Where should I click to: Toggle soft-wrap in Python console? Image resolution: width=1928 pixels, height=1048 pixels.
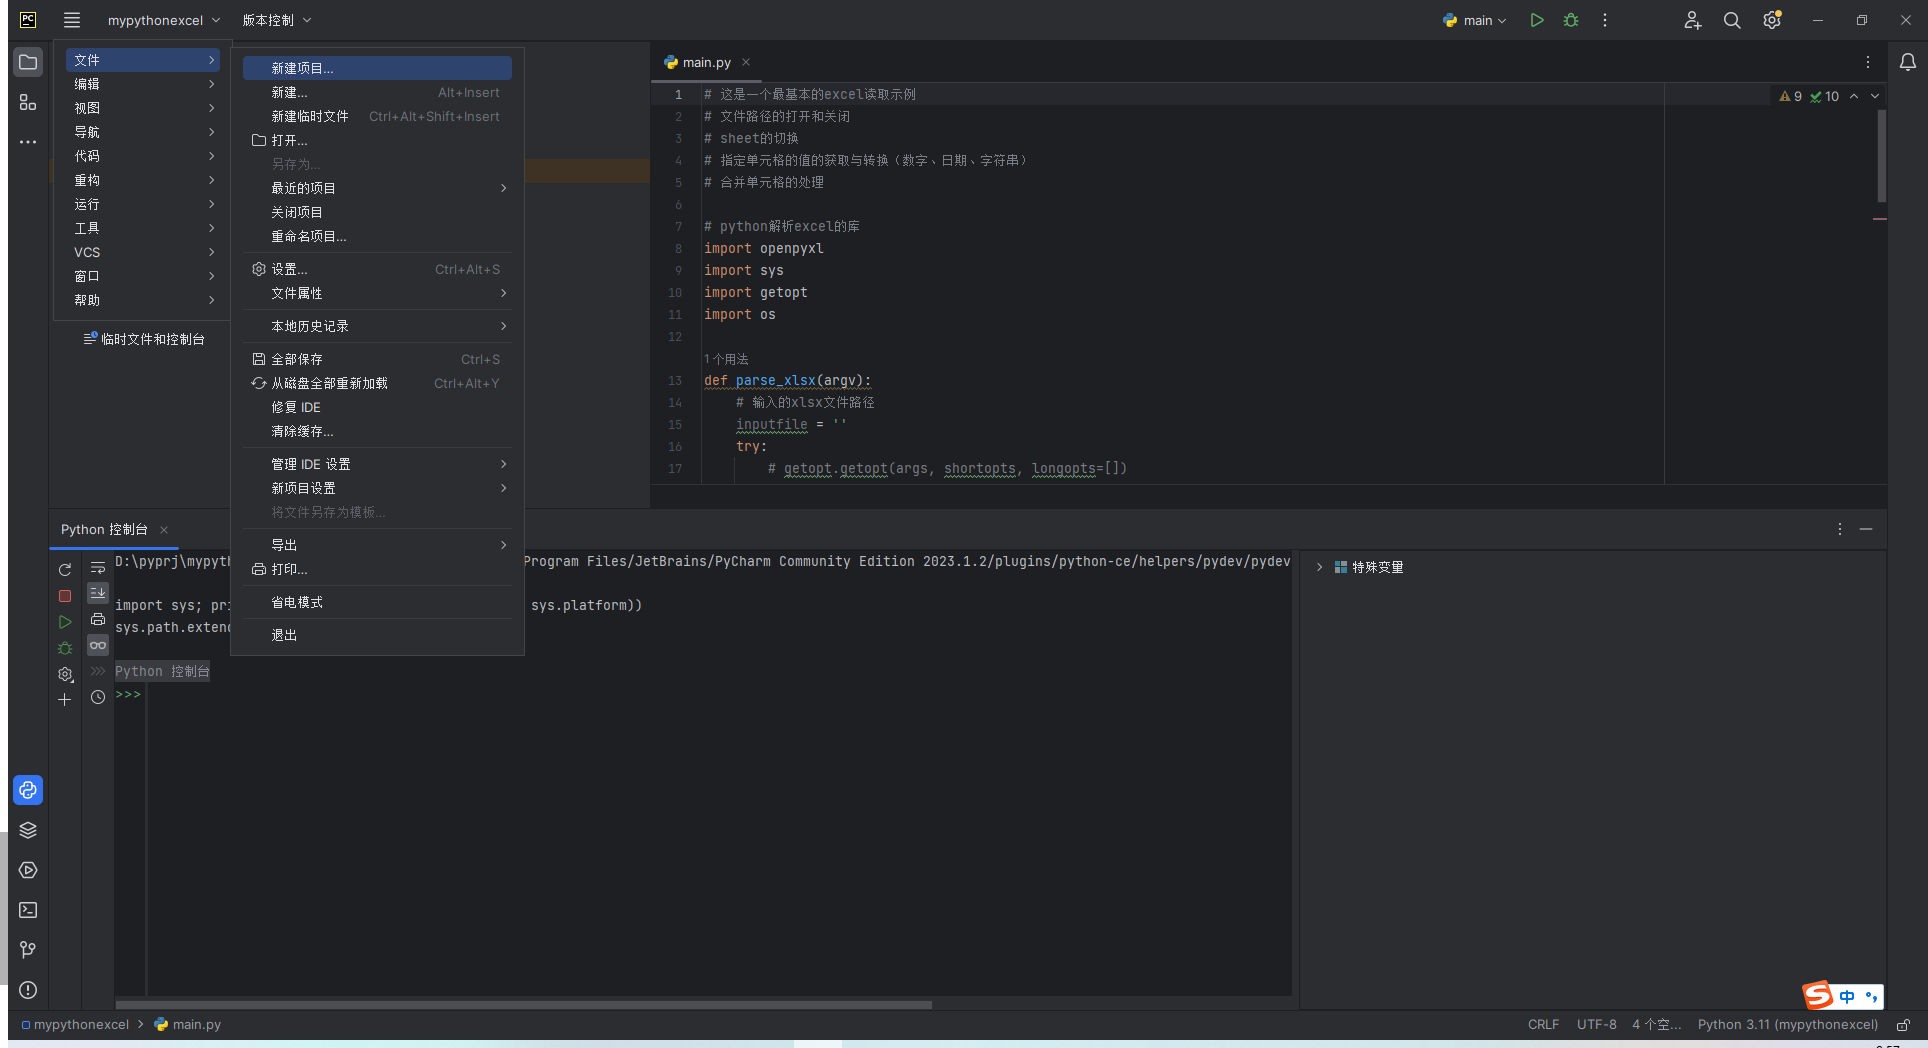coord(98,567)
